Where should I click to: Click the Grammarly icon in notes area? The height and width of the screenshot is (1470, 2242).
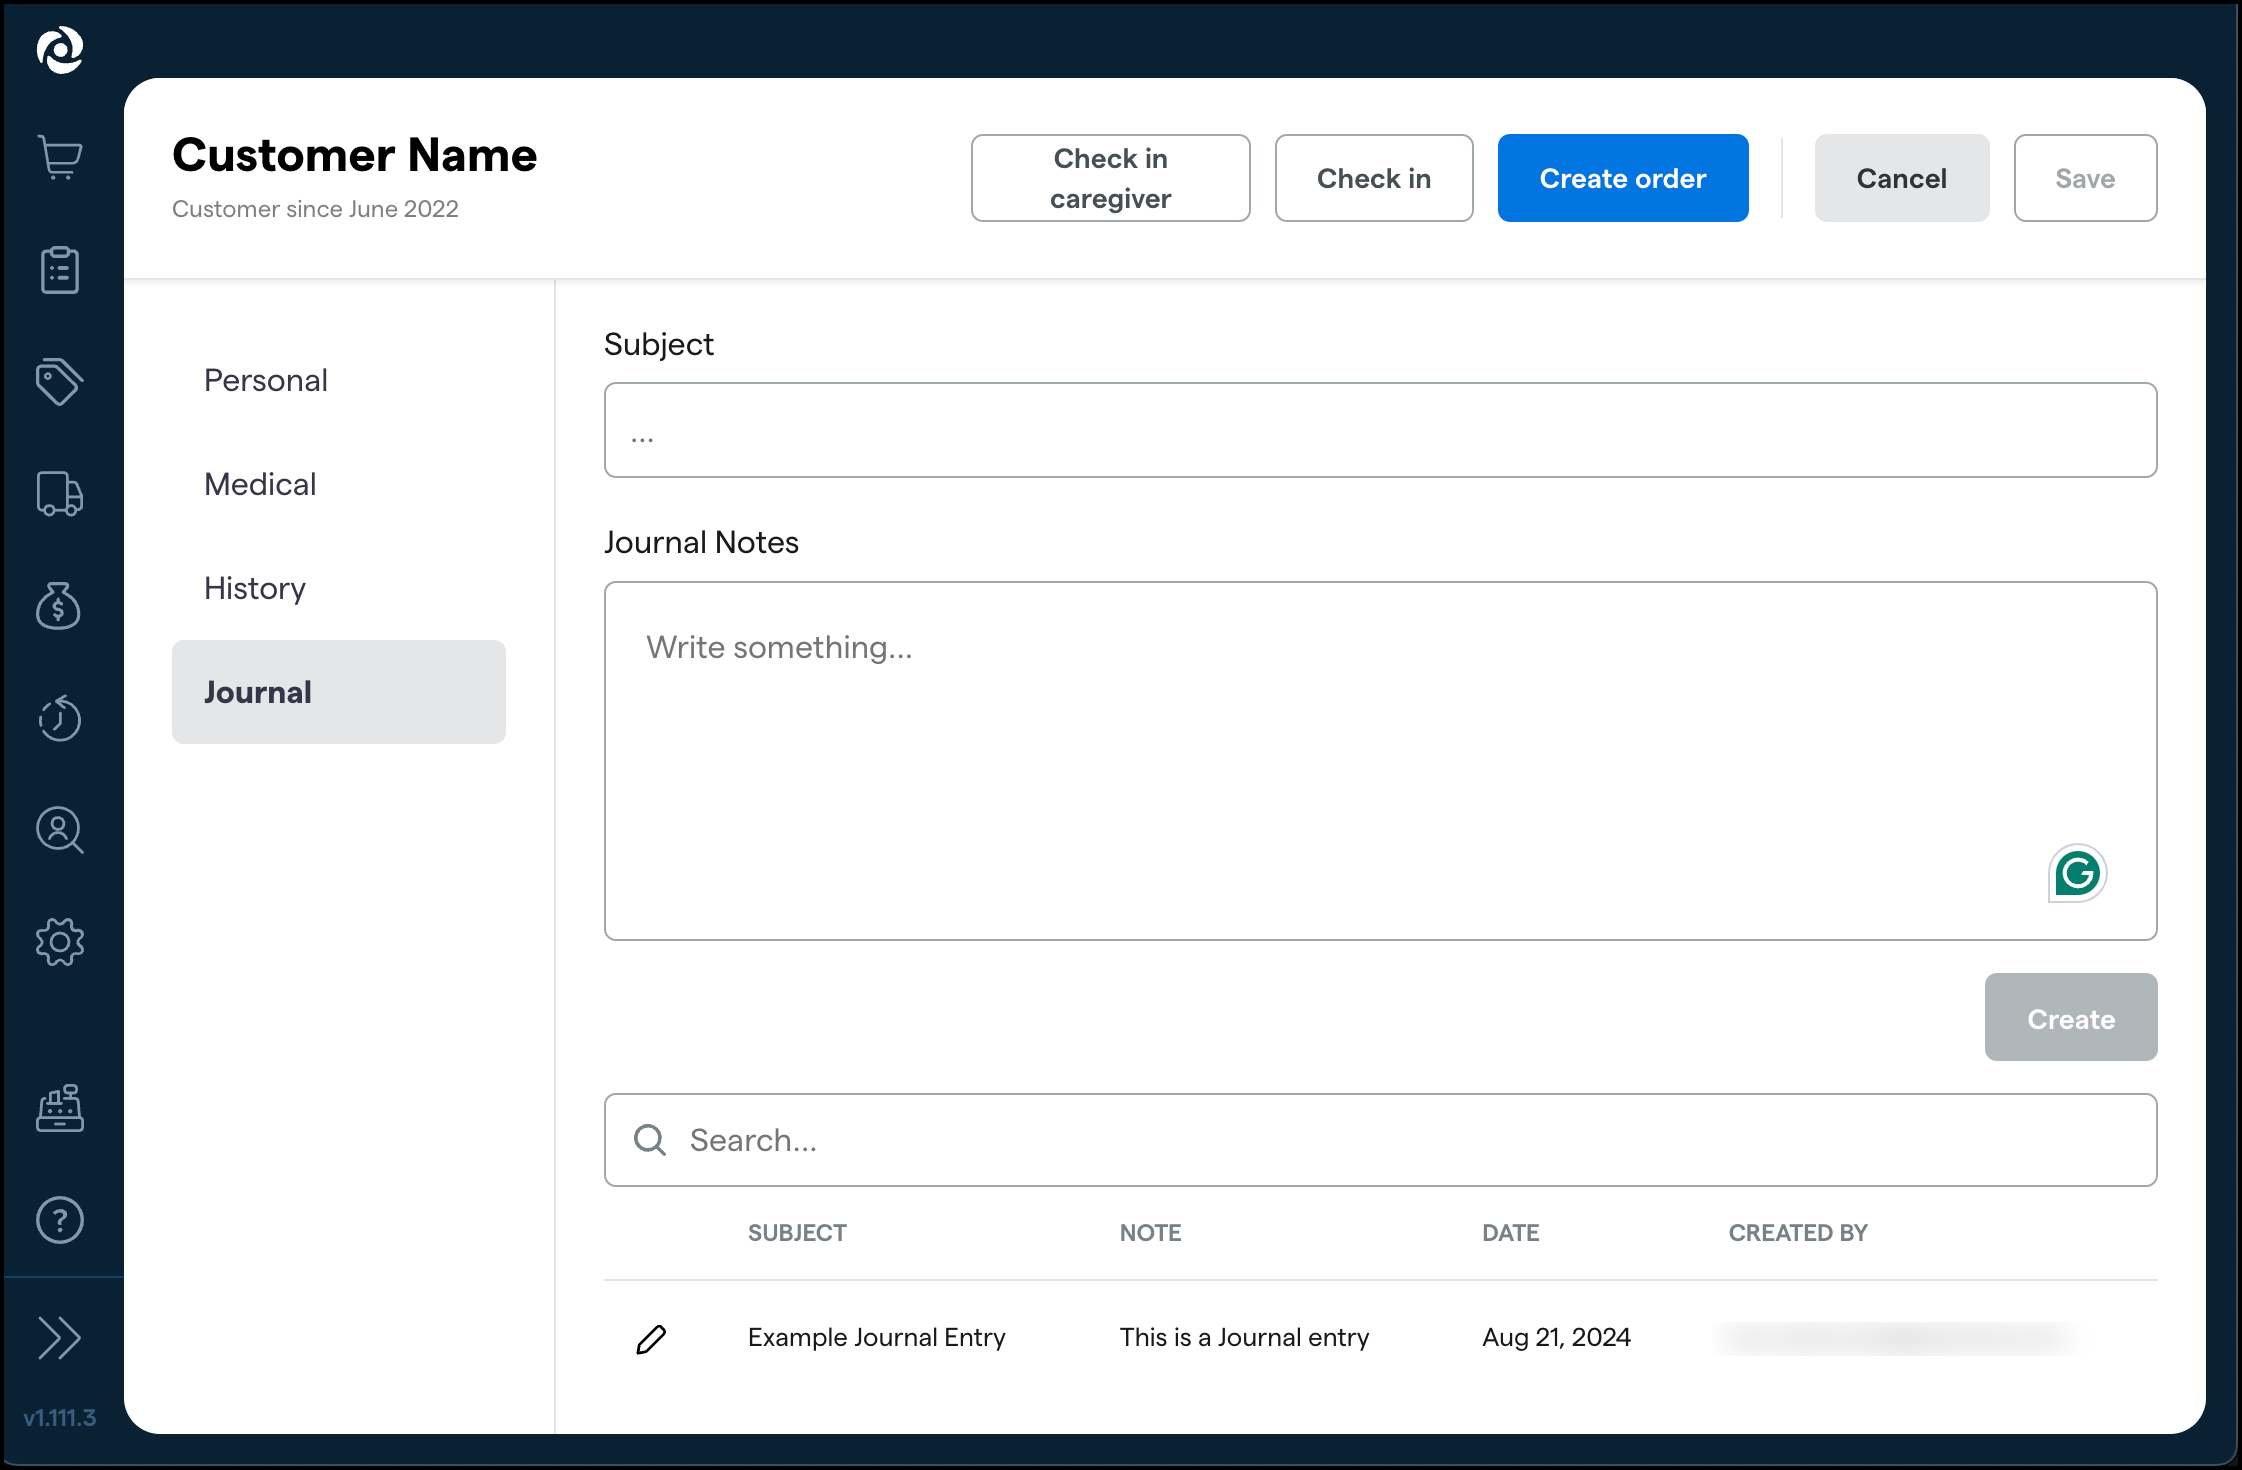pyautogui.click(x=2077, y=873)
